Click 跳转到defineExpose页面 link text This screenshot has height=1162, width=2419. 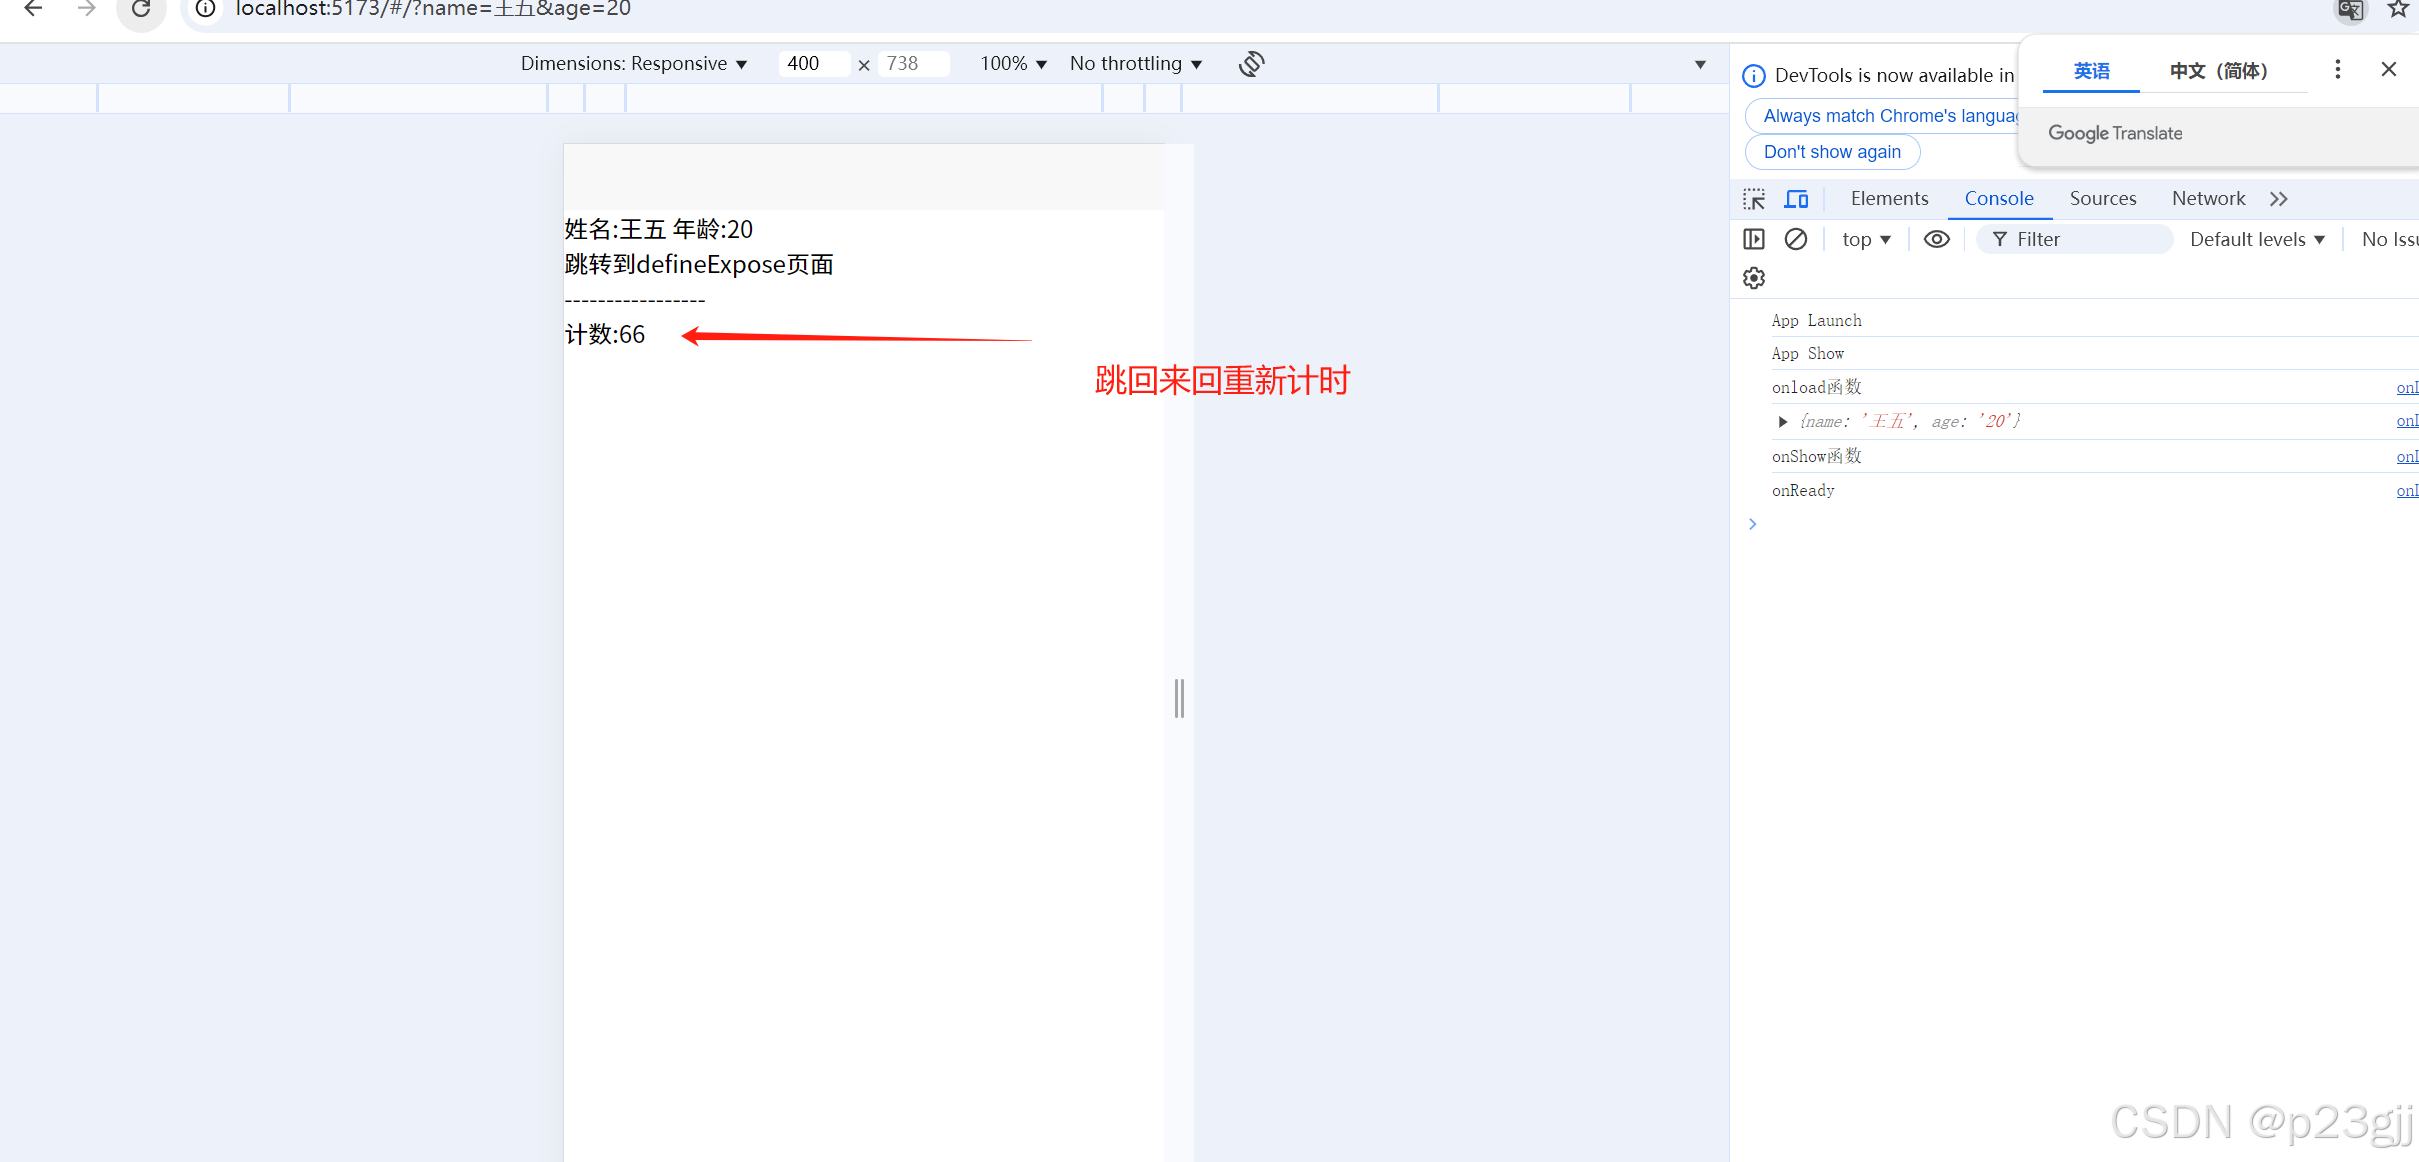pos(699,265)
